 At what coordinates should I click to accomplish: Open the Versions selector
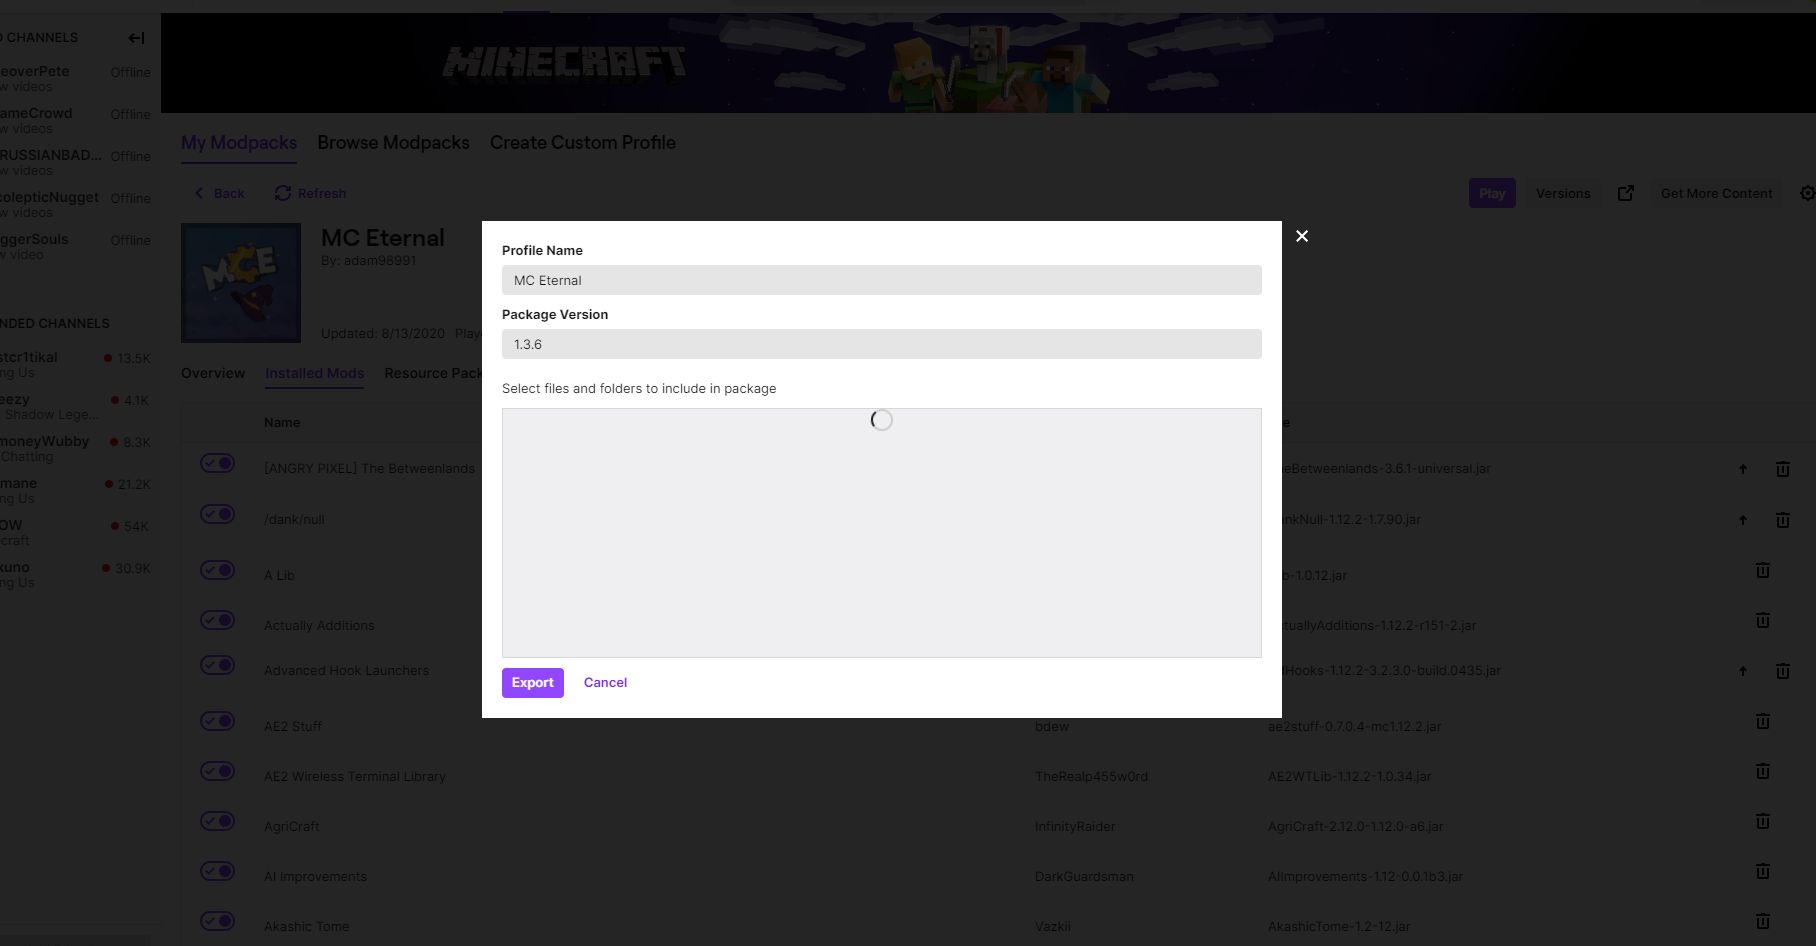(1563, 193)
